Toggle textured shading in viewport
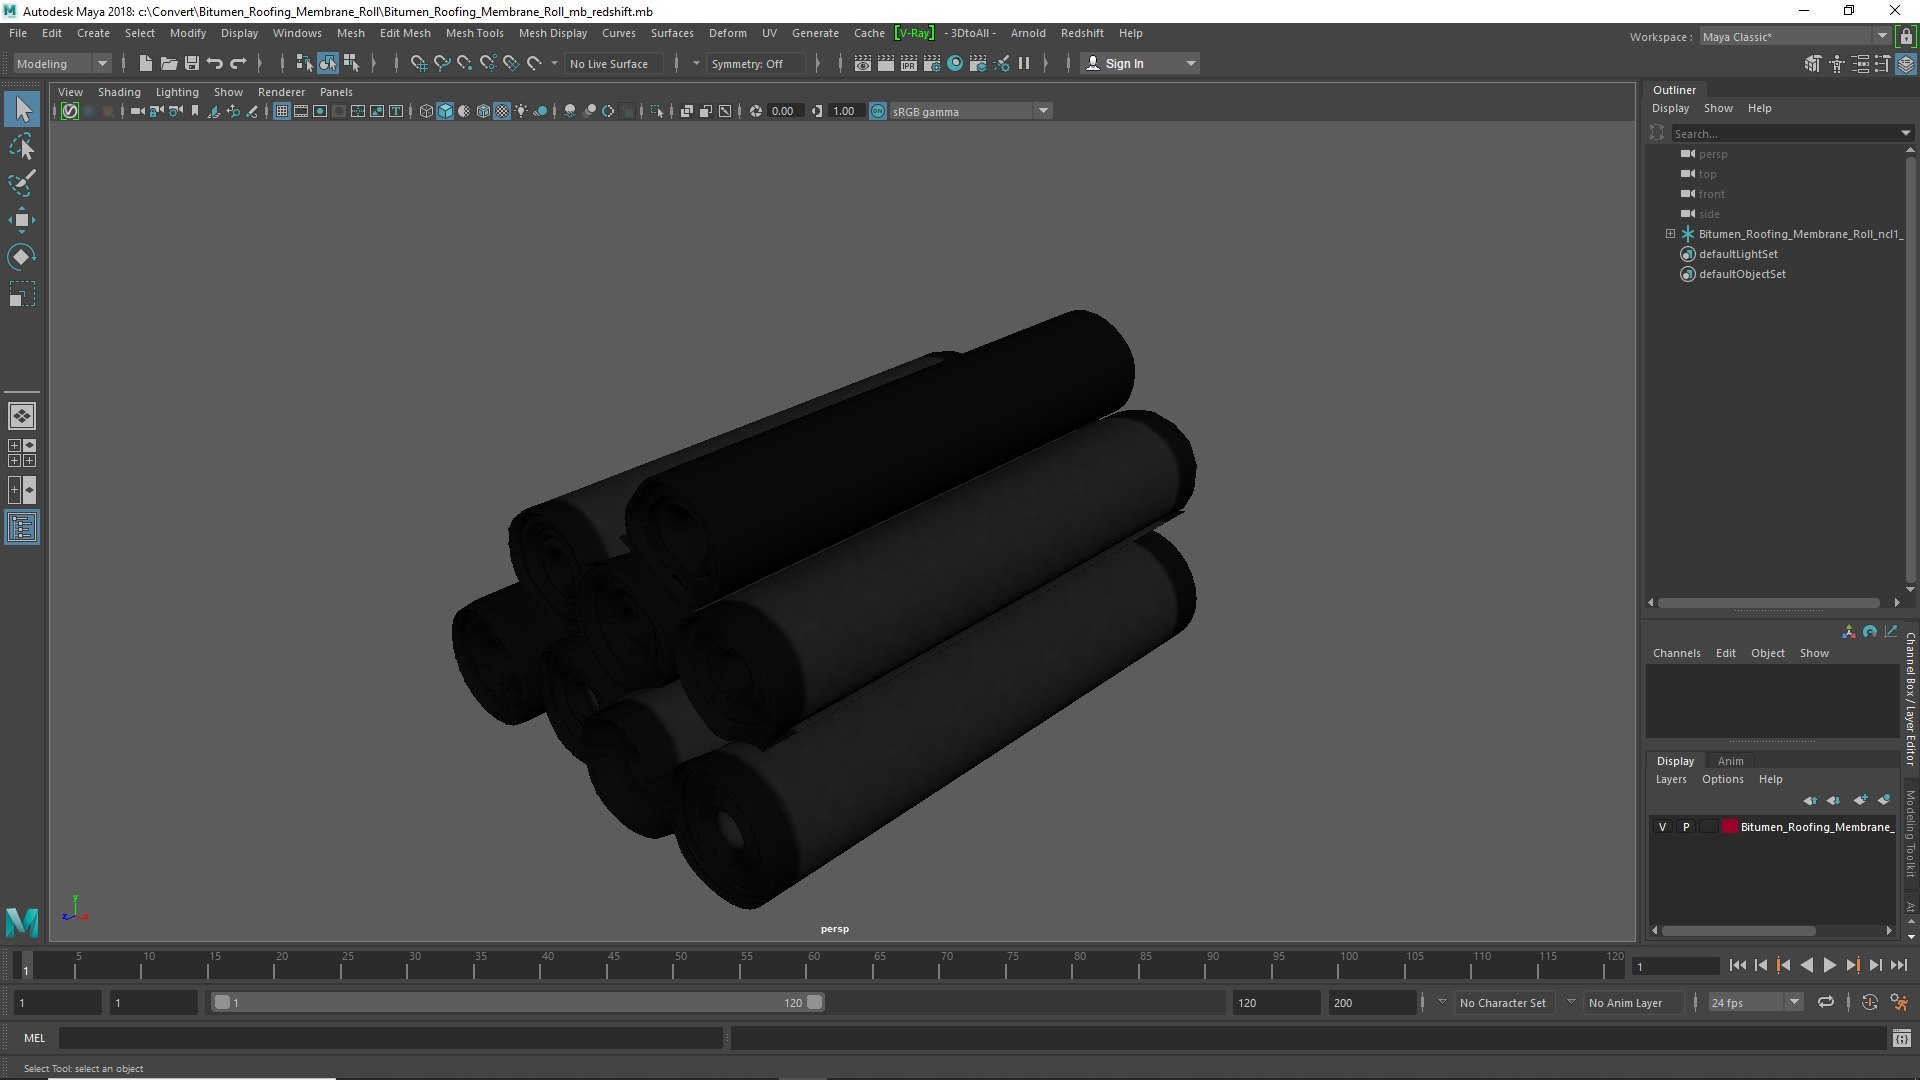1920x1080 pixels. [502, 111]
